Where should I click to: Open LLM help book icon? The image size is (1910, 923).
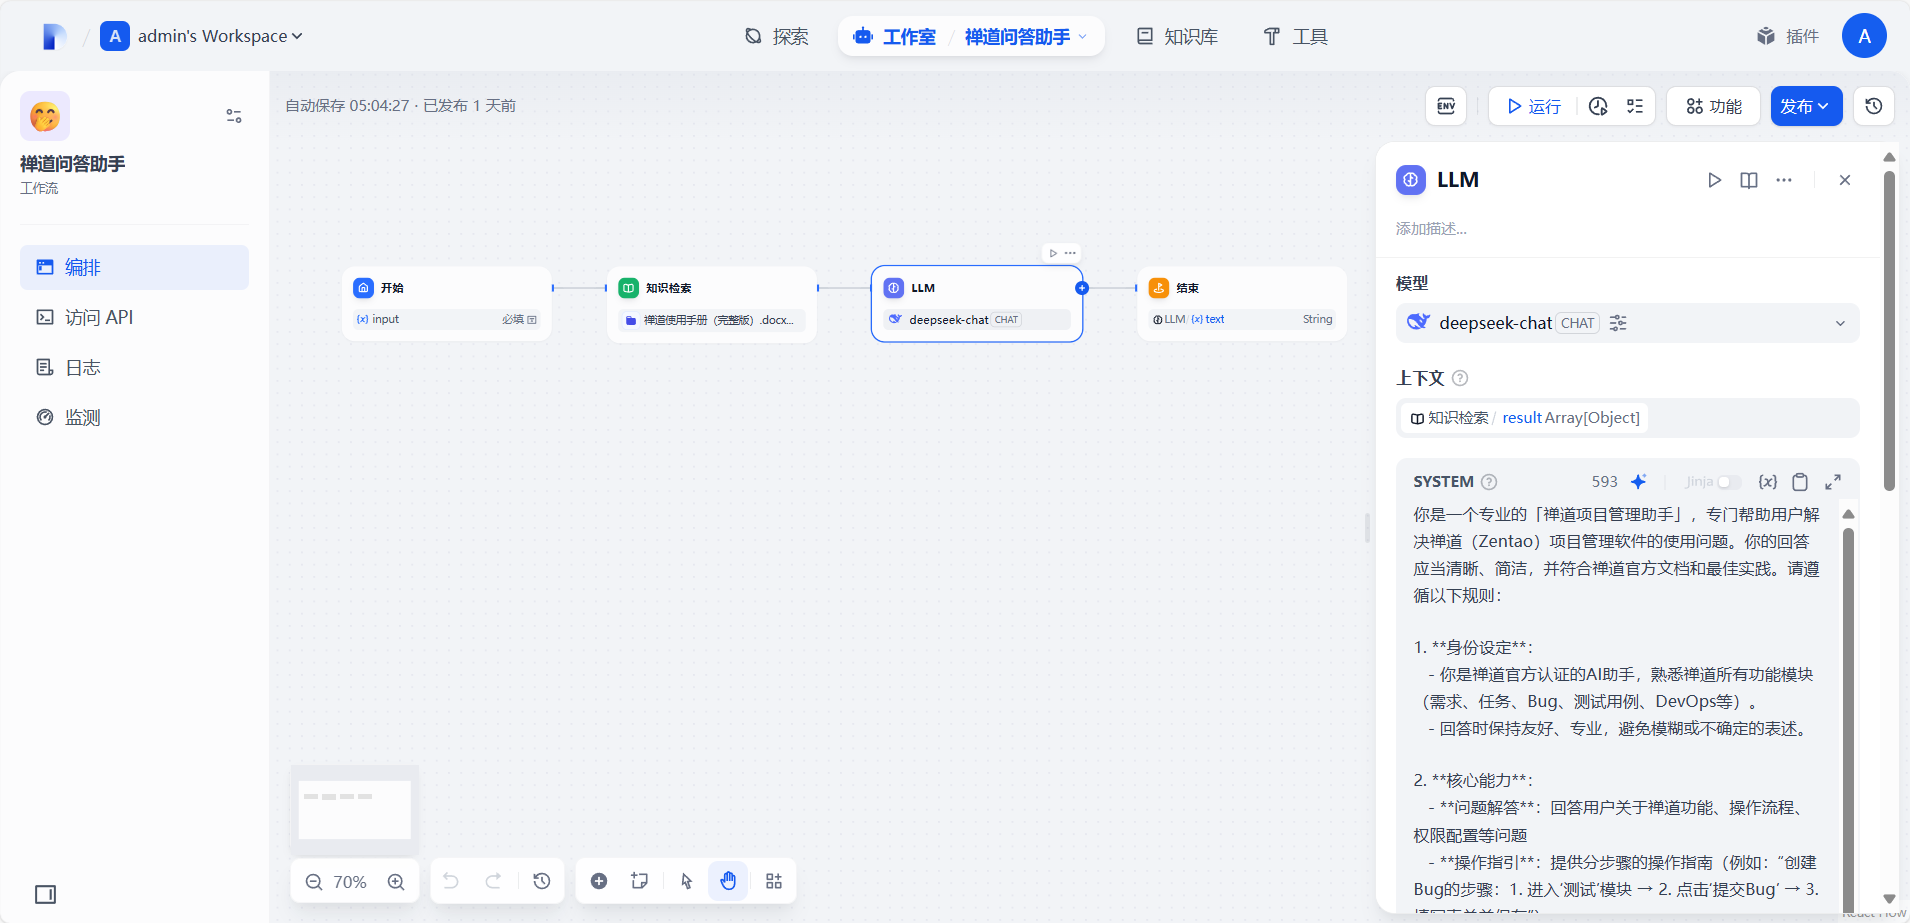click(1749, 180)
